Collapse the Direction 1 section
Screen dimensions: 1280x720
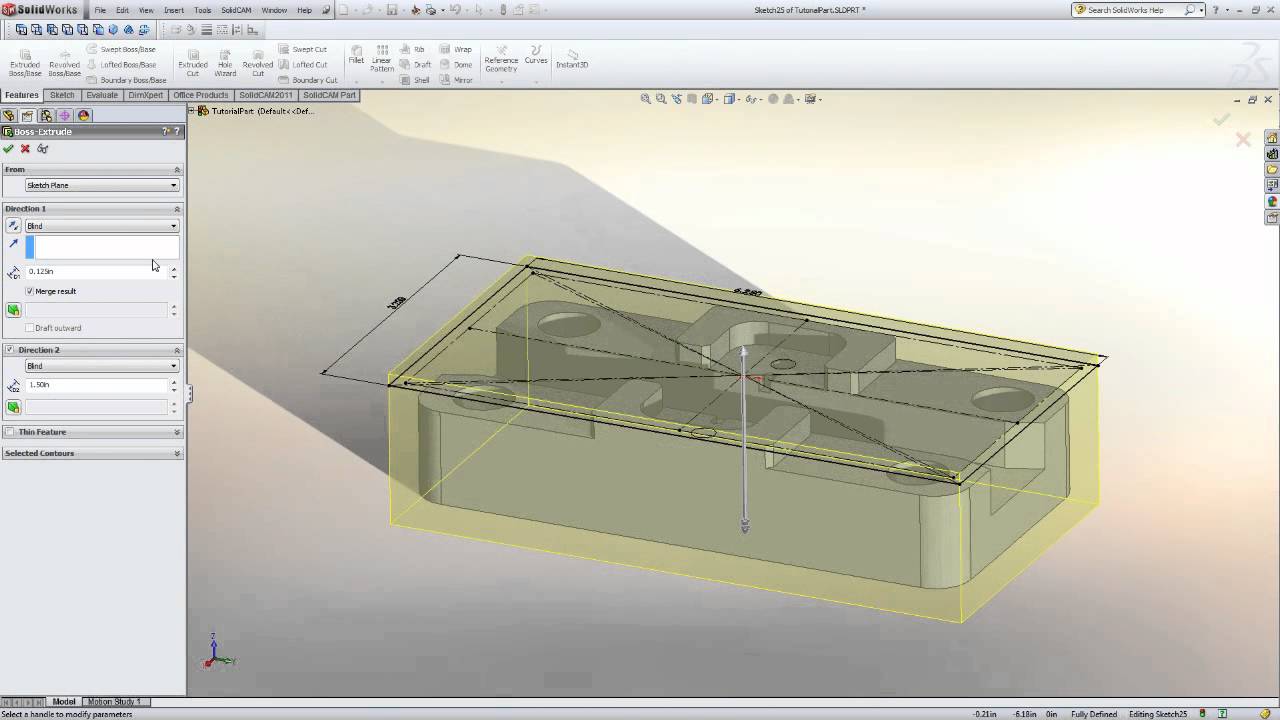click(177, 209)
